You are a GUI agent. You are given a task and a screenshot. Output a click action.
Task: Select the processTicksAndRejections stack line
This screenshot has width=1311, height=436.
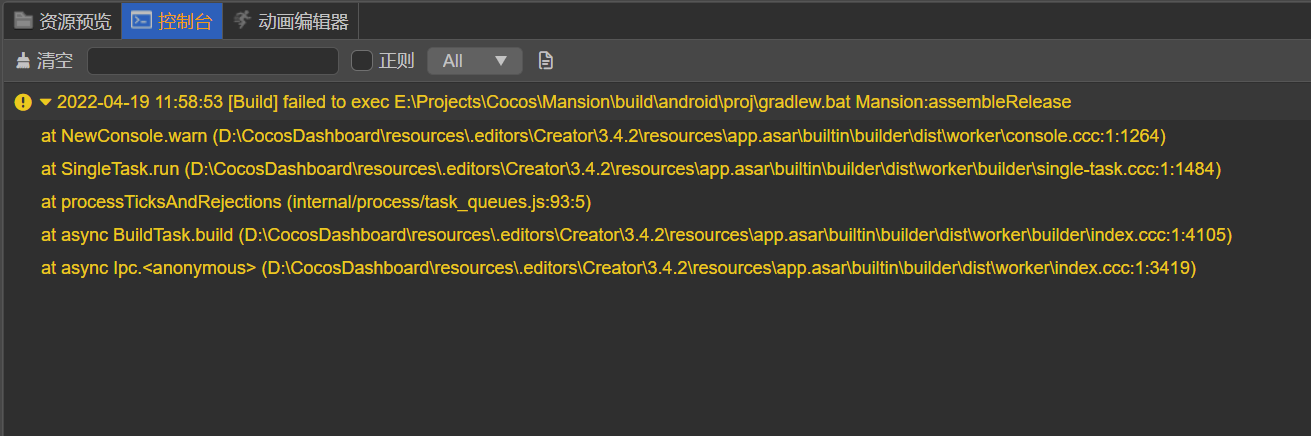pyautogui.click(x=316, y=202)
